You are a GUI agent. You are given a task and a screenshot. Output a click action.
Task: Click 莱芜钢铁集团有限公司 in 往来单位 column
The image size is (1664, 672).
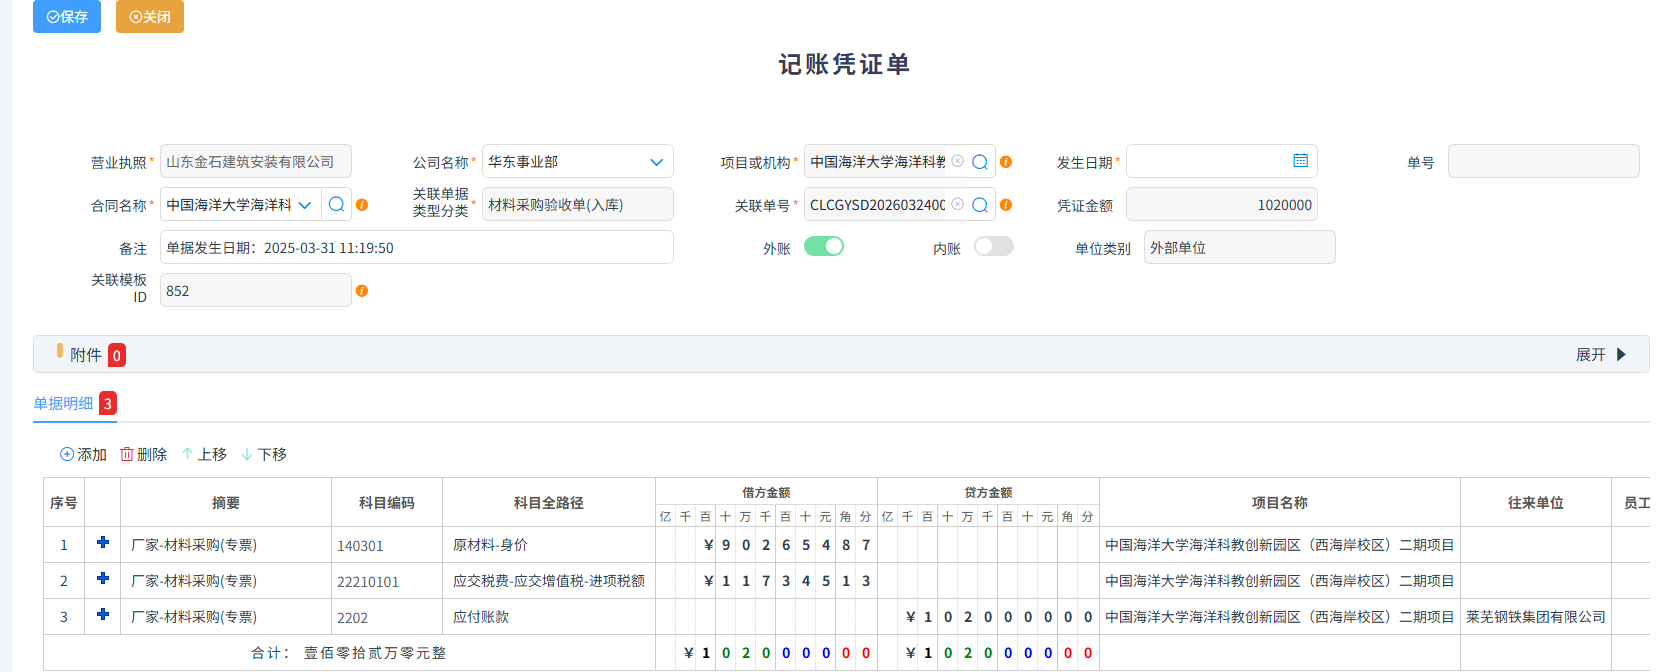(x=1536, y=617)
